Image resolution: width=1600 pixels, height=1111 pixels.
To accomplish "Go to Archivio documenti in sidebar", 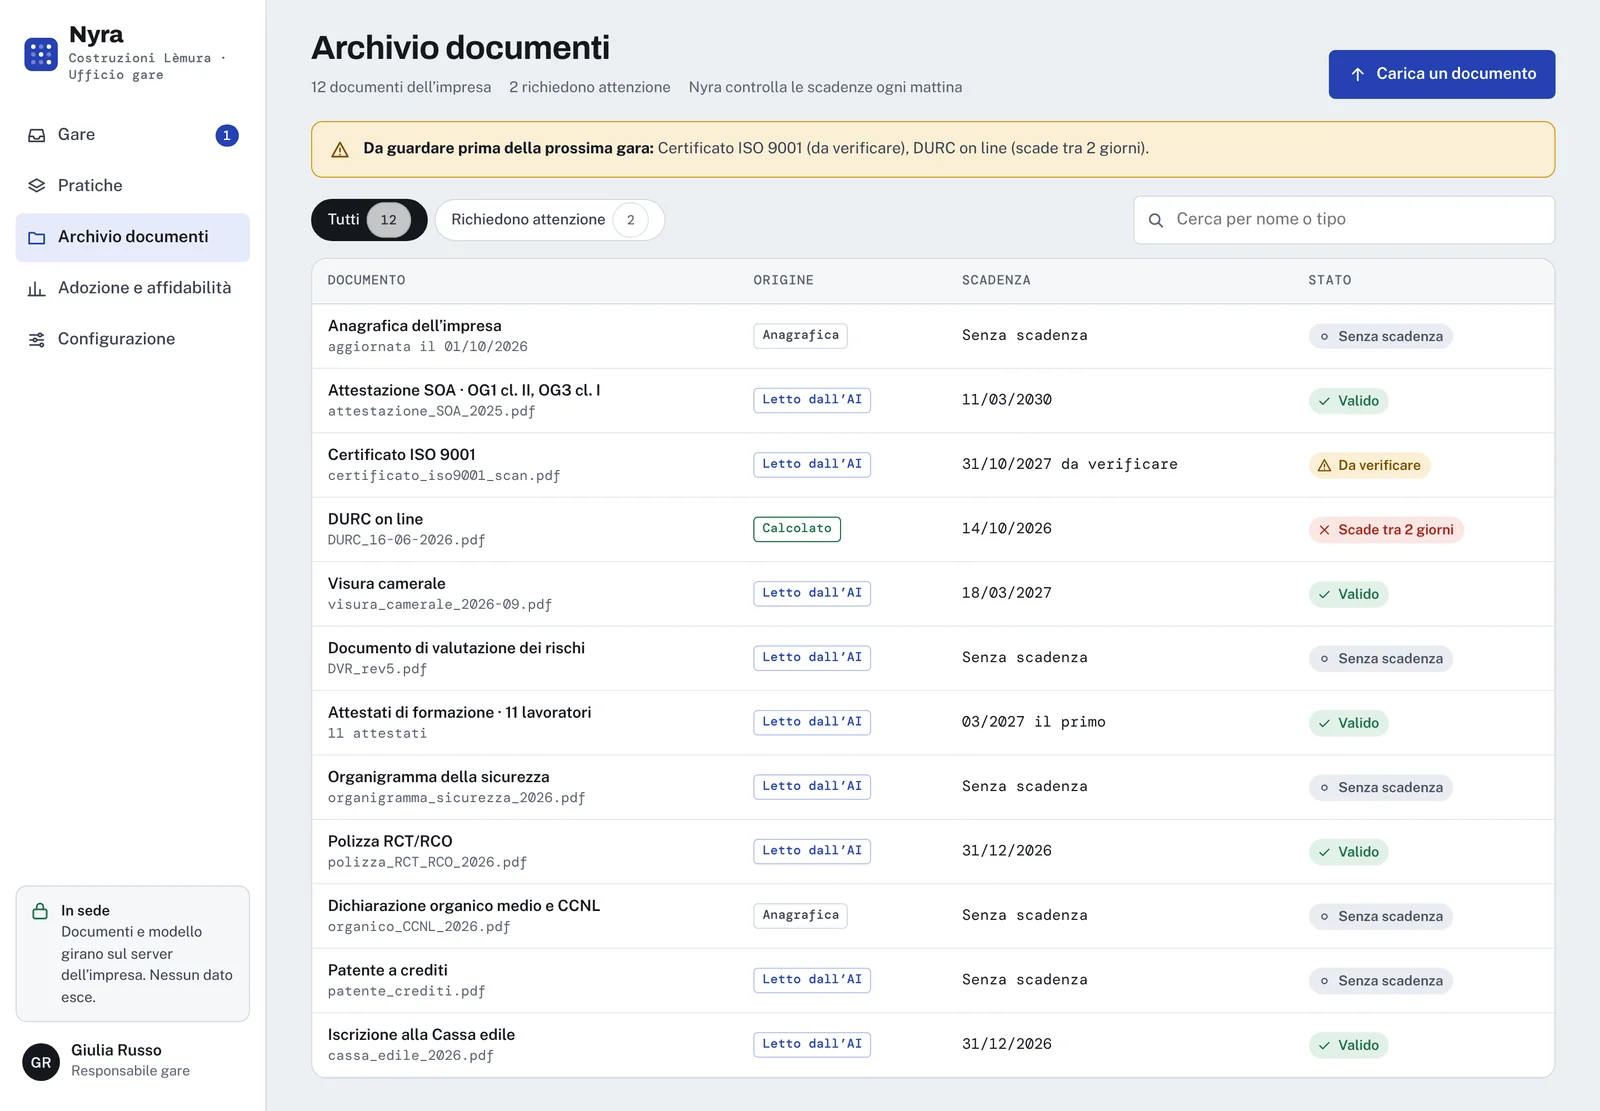I will click(x=133, y=237).
